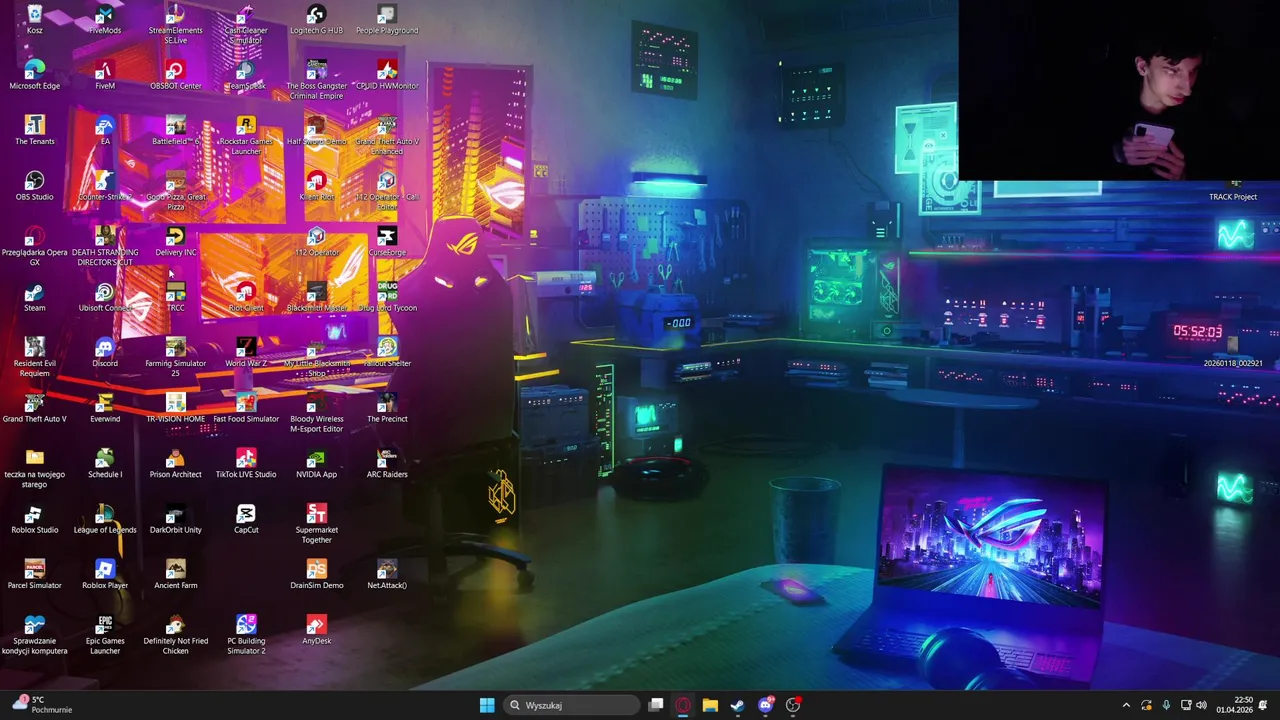
Task: Select Resident Evil Requiem icon
Action: (x=35, y=357)
